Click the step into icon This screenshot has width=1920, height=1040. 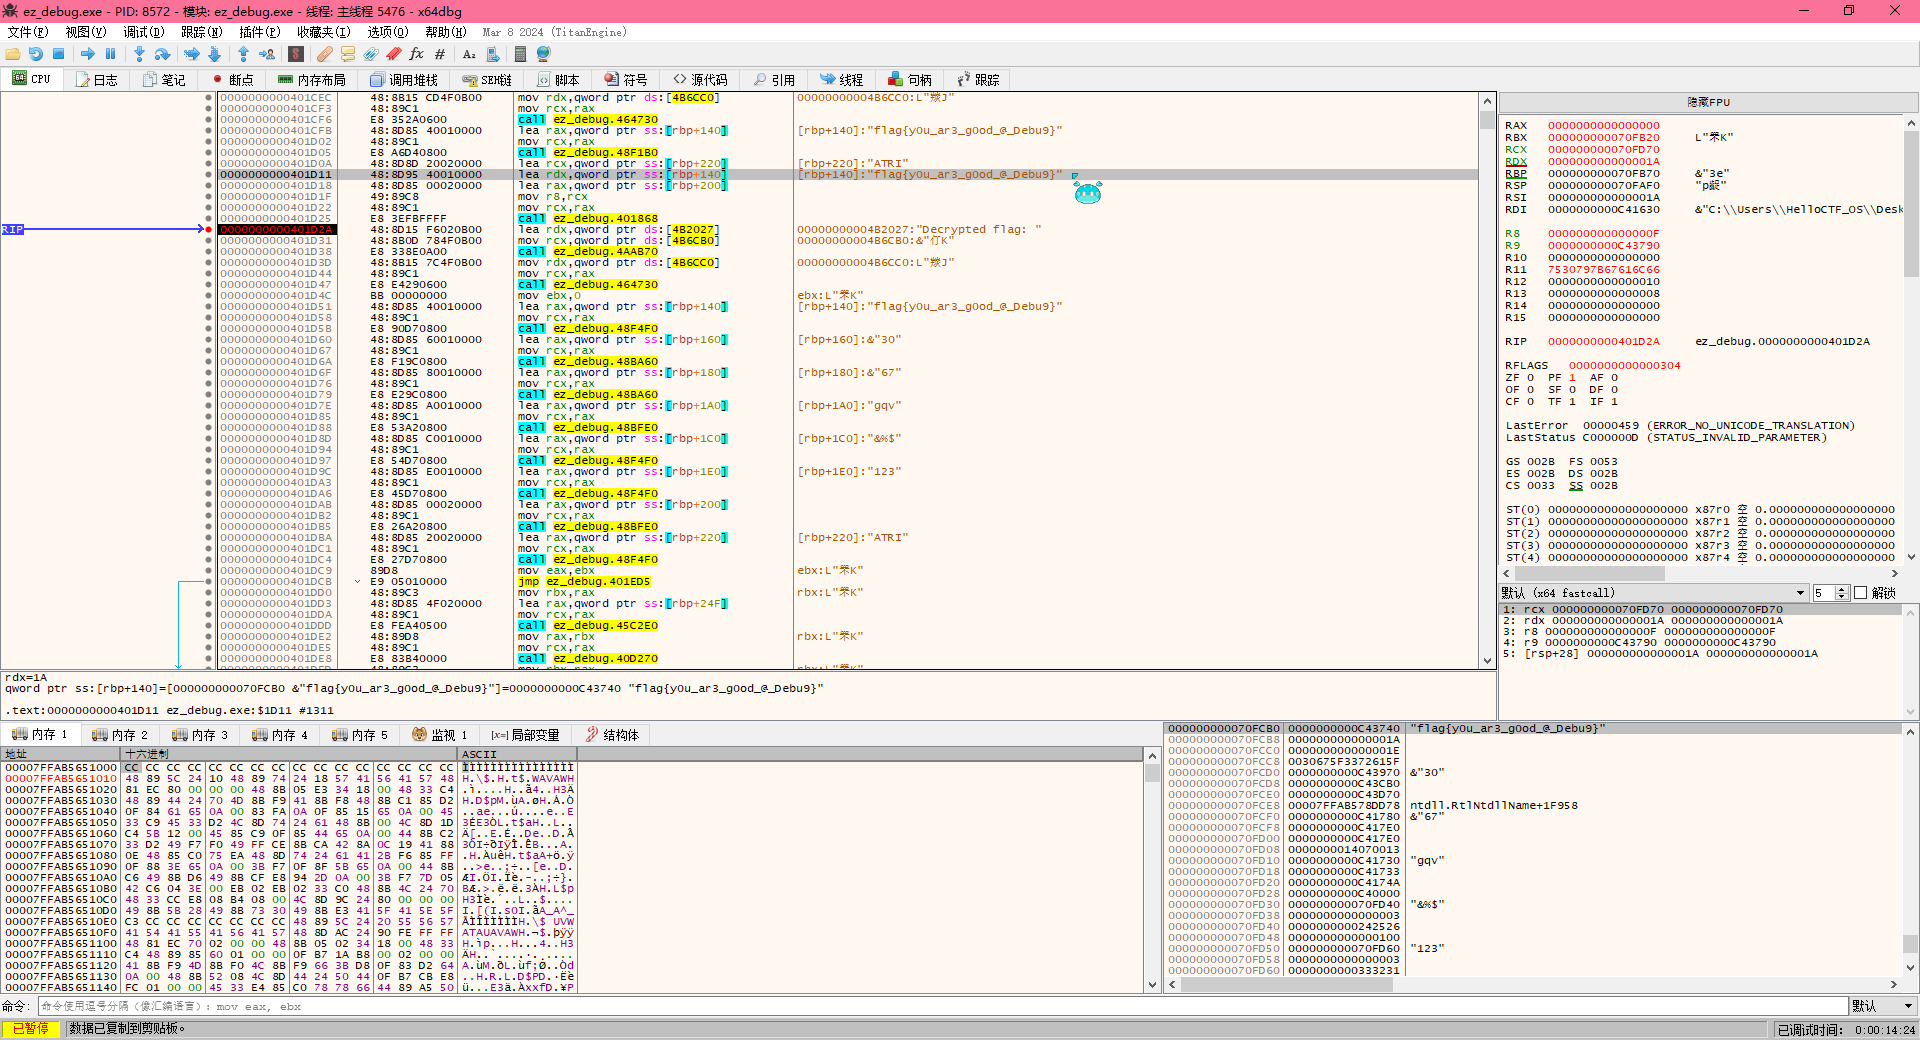(x=139, y=54)
